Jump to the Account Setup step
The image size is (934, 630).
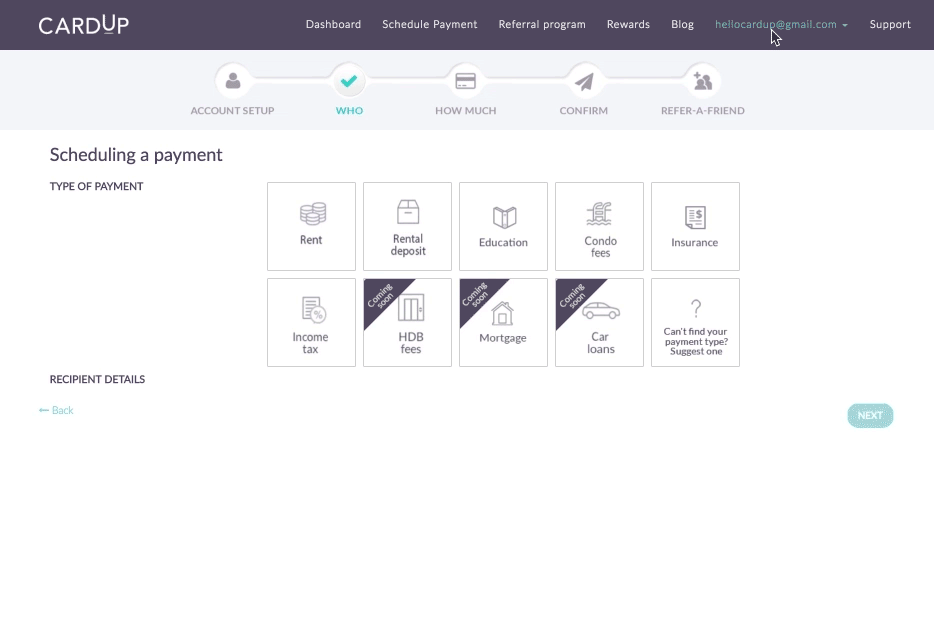coord(232,81)
